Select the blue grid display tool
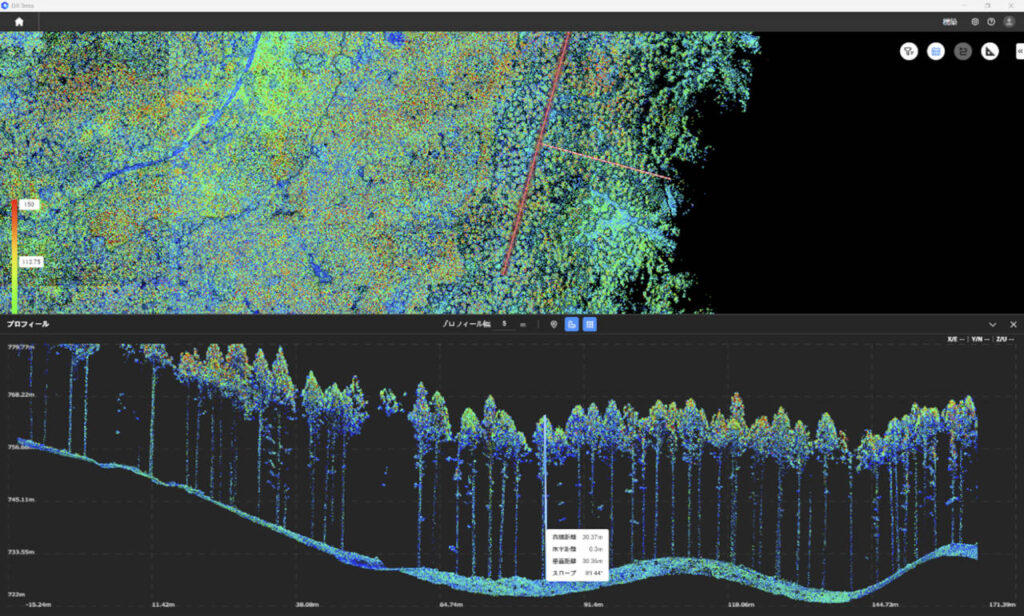The image size is (1024, 616). tap(936, 52)
